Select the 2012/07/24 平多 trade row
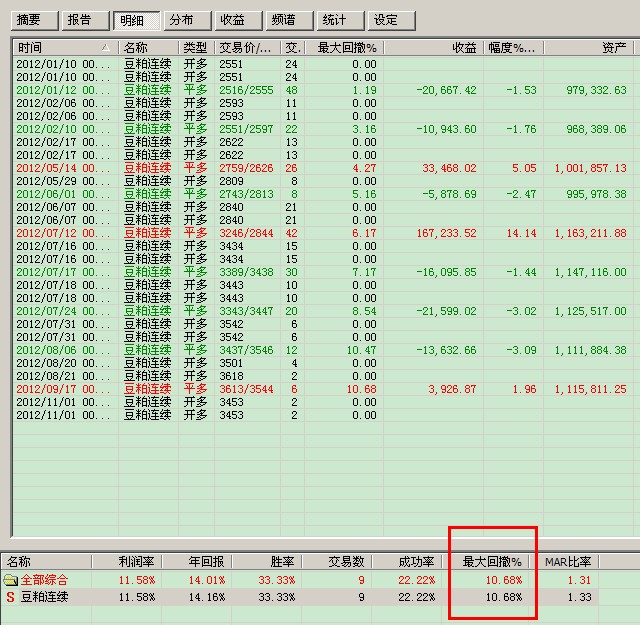Viewport: 640px width, 625px height. pos(321,311)
